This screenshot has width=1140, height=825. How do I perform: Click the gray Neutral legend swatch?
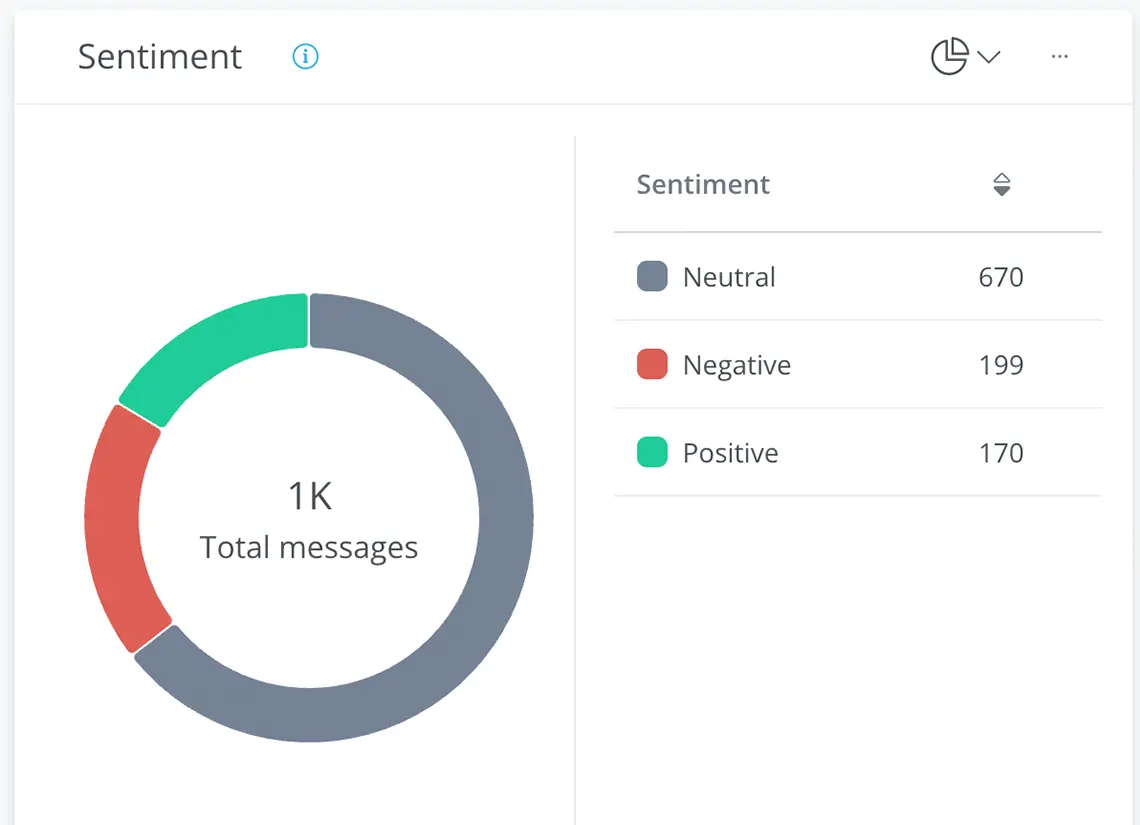tap(652, 277)
